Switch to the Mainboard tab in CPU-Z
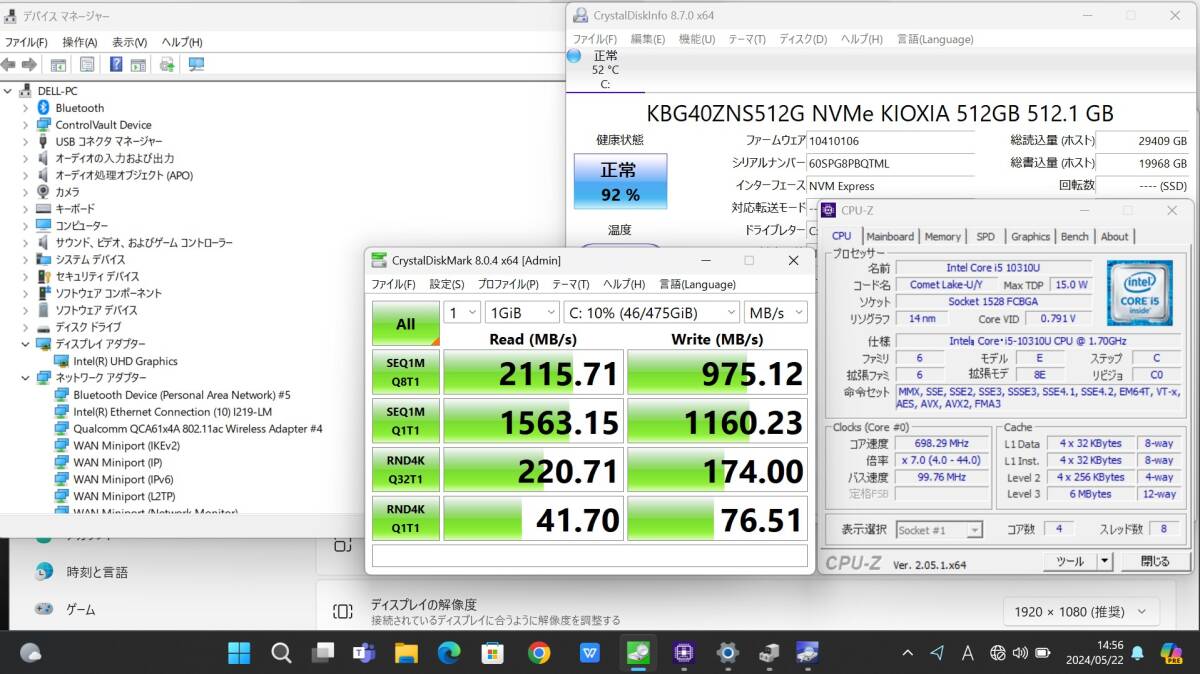 890,237
